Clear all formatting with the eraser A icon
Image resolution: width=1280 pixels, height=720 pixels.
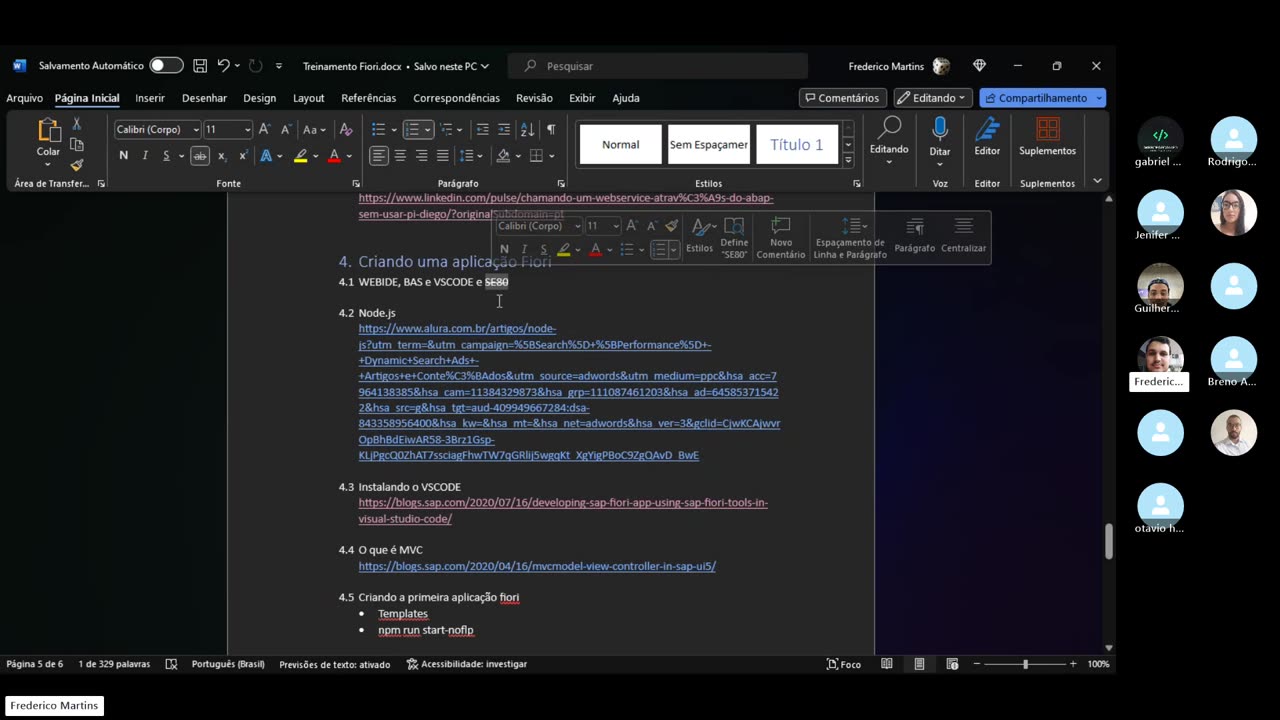346,129
